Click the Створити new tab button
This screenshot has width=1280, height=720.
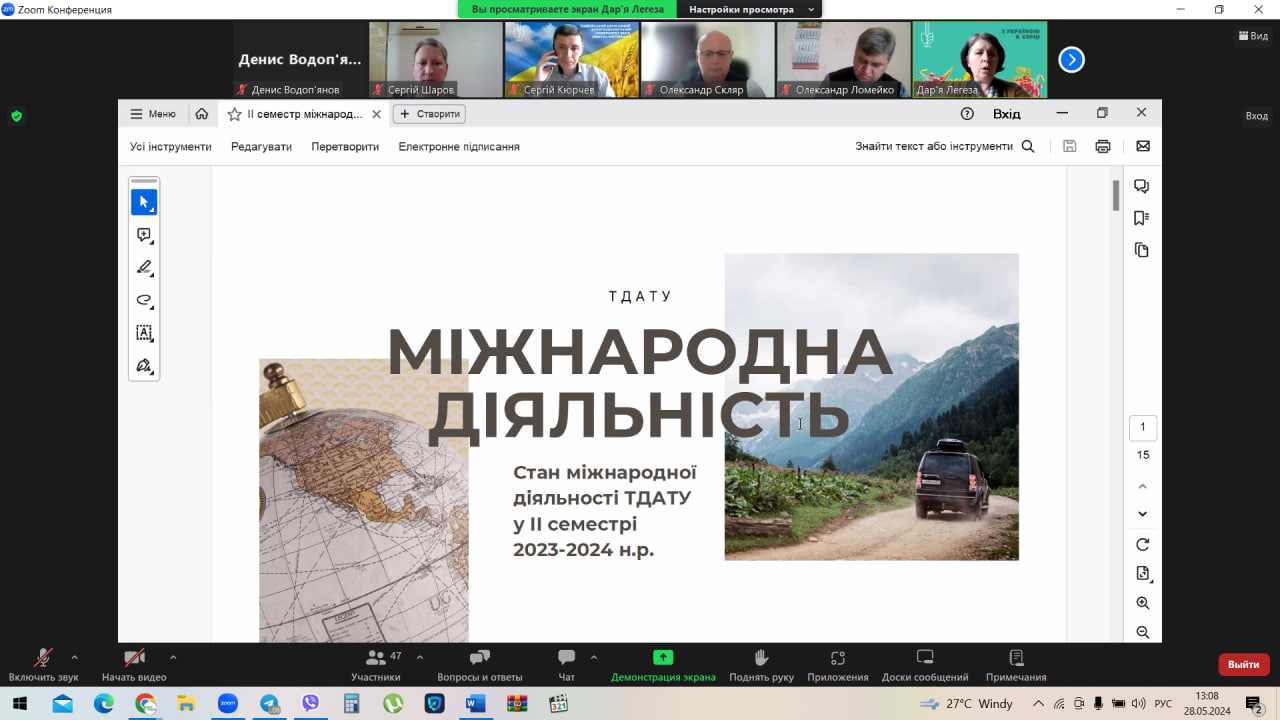(x=429, y=114)
